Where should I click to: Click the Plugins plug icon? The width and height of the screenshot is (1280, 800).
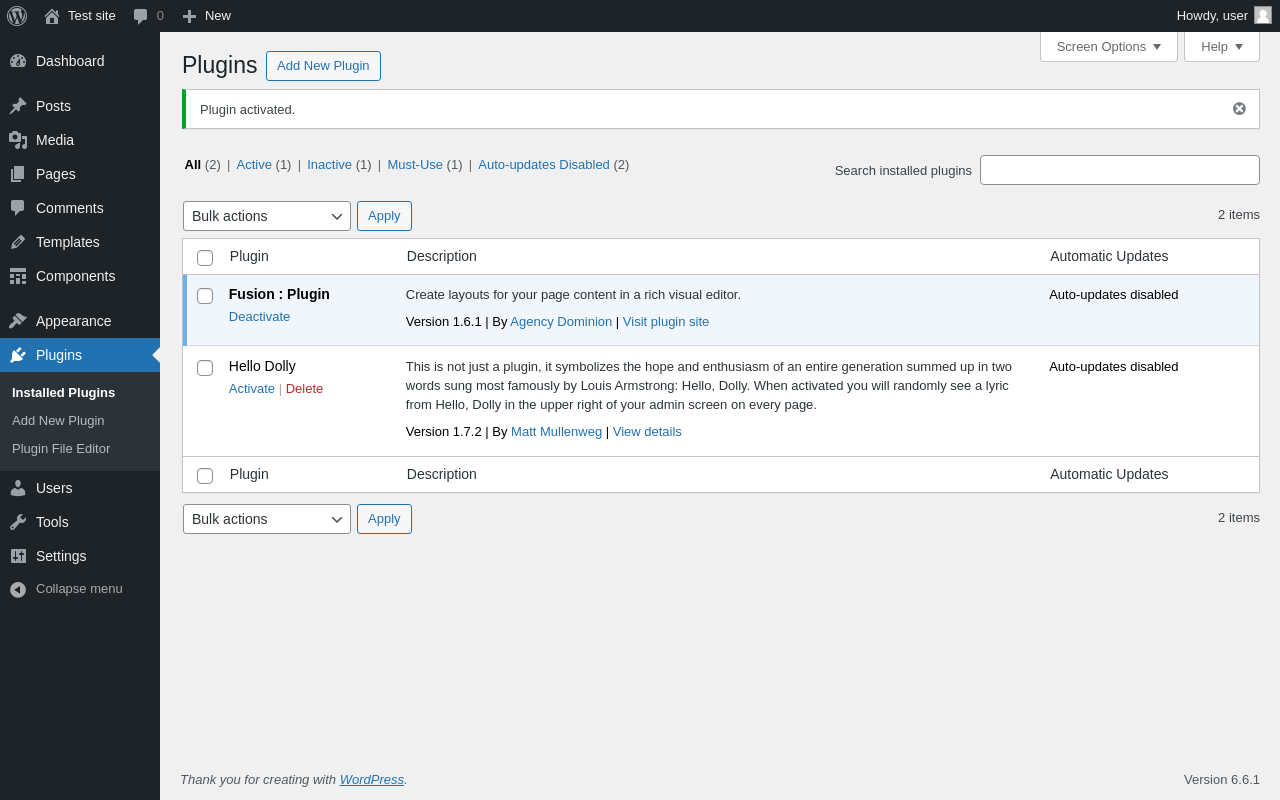(18, 355)
